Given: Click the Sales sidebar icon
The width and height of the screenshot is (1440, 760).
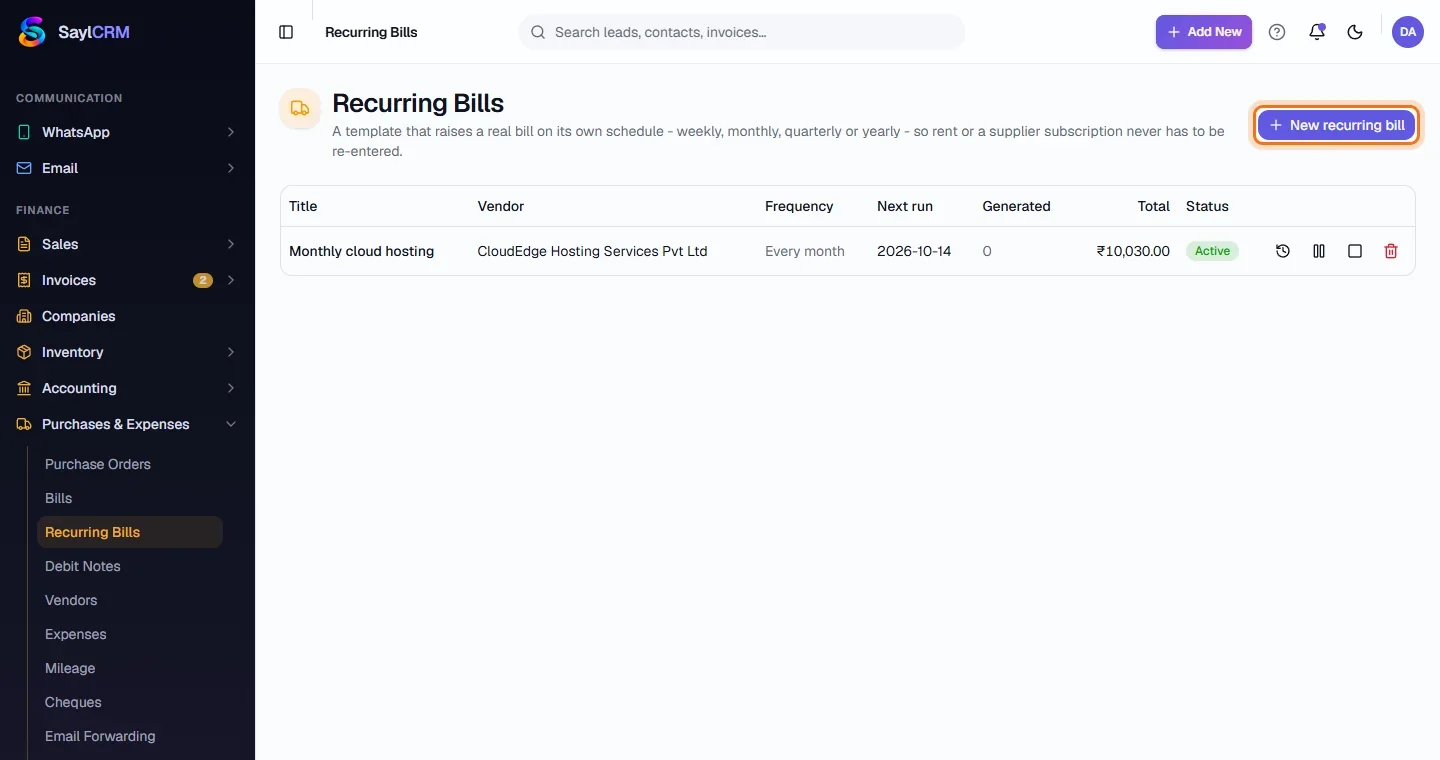Looking at the screenshot, I should 24,244.
